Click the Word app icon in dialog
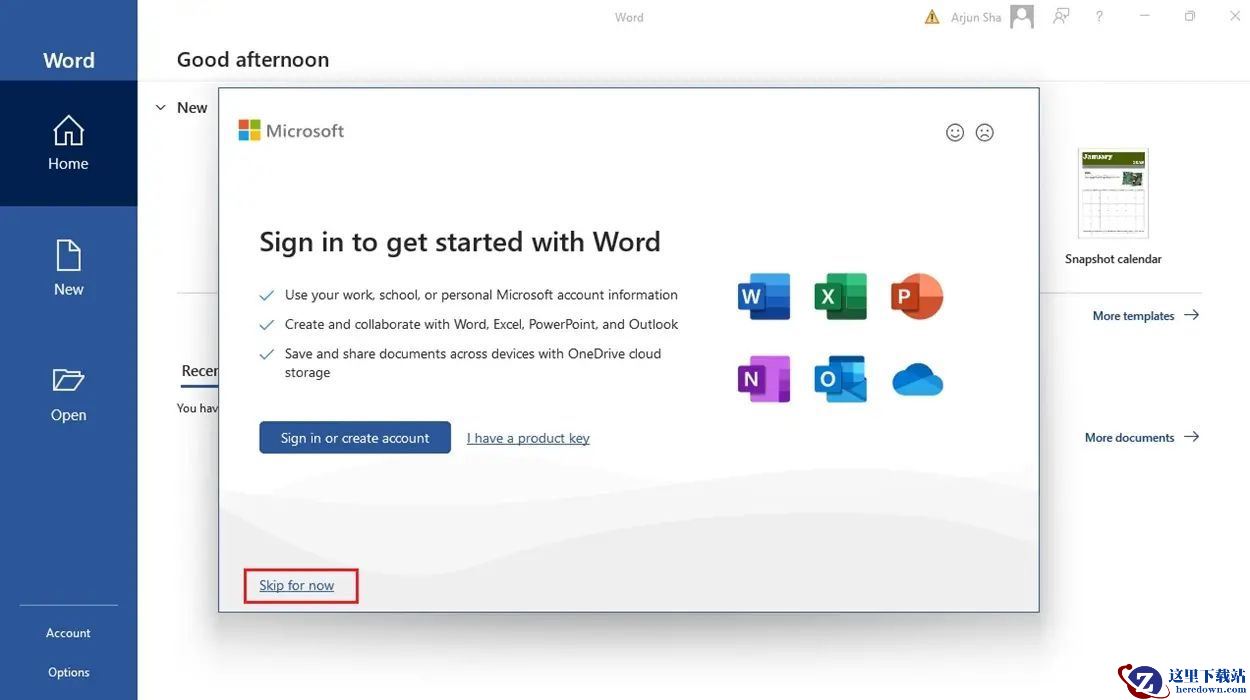Viewport: 1250px width, 700px height. 764,297
